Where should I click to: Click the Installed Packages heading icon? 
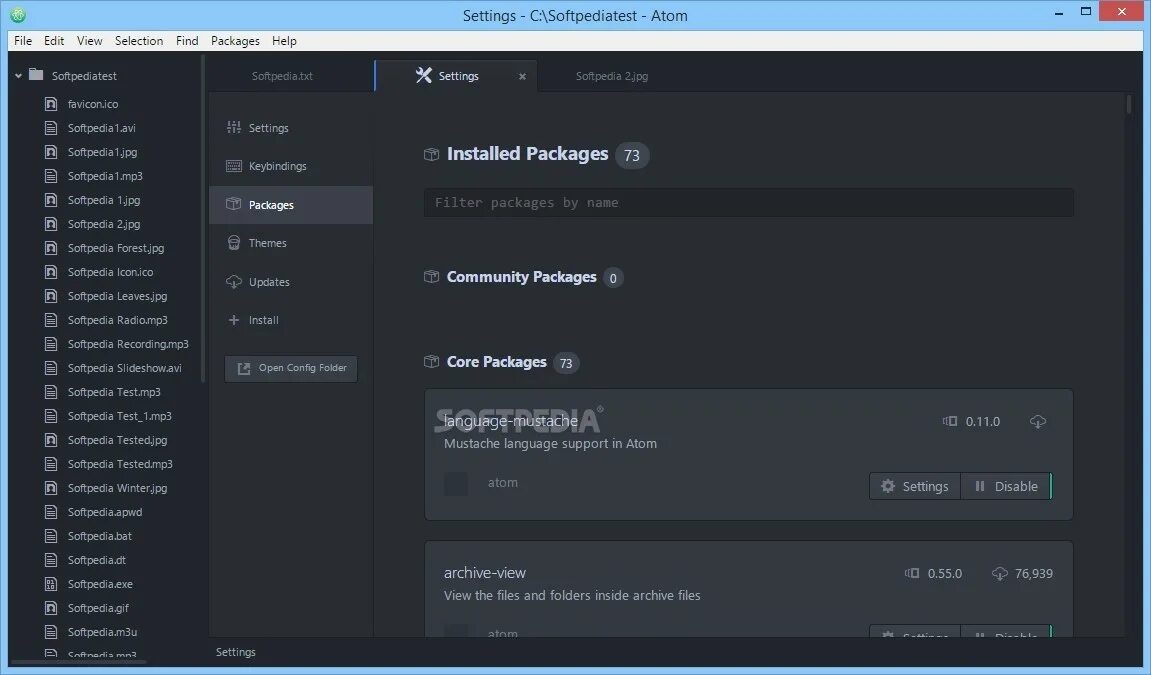[432, 154]
